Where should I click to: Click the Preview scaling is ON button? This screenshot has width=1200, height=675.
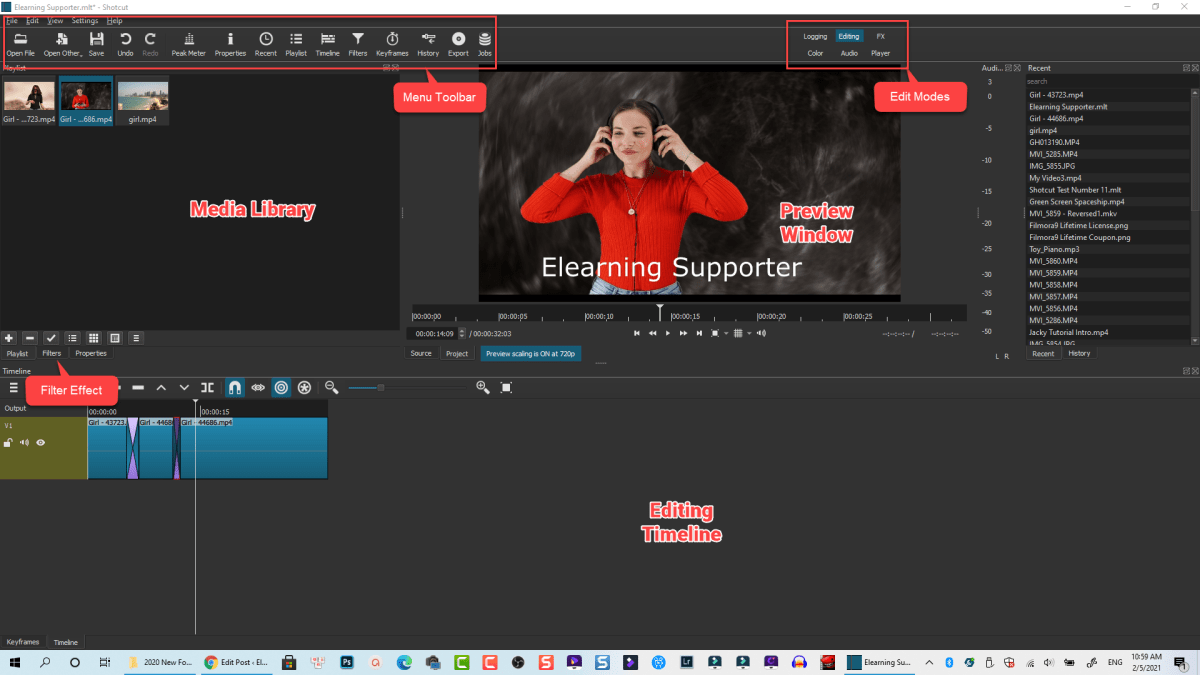click(531, 353)
